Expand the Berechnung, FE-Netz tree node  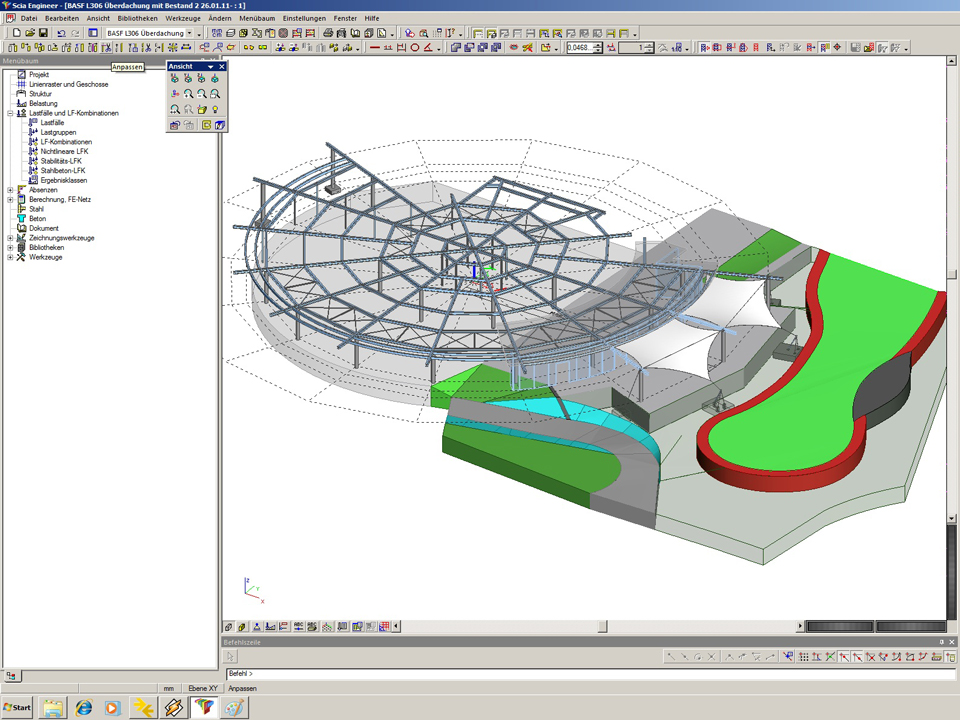tap(10, 199)
